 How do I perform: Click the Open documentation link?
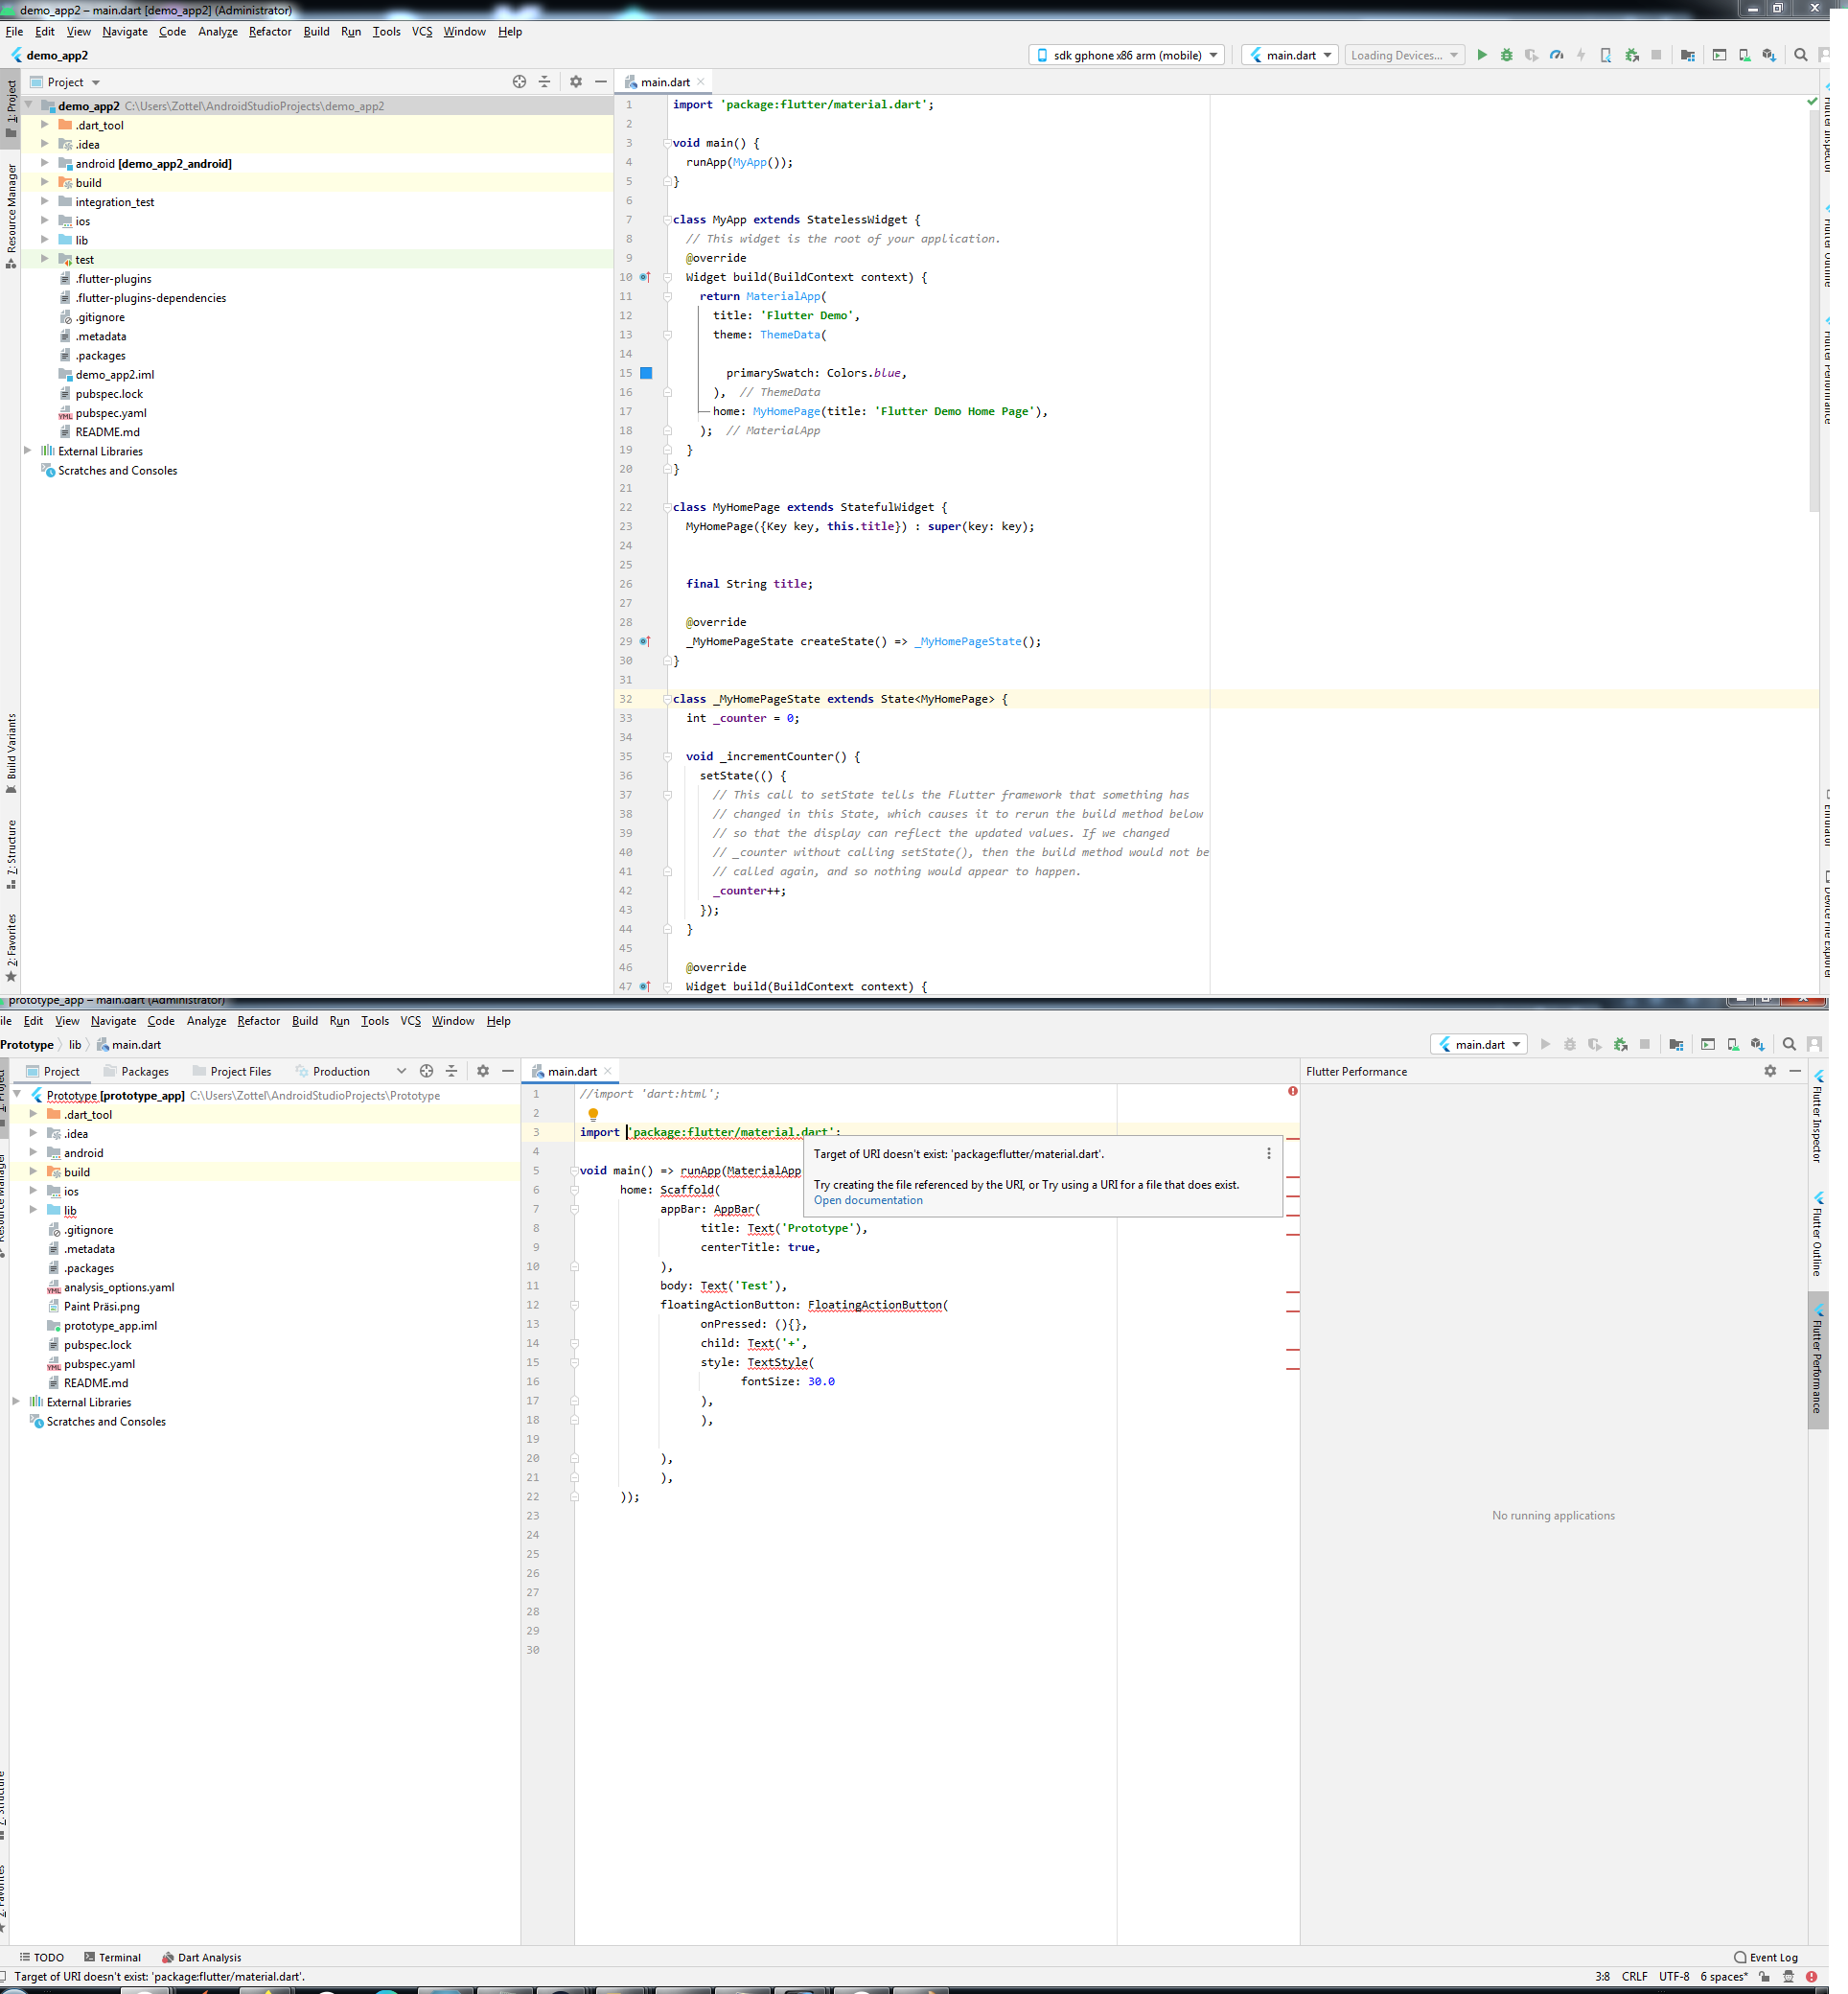click(867, 1200)
